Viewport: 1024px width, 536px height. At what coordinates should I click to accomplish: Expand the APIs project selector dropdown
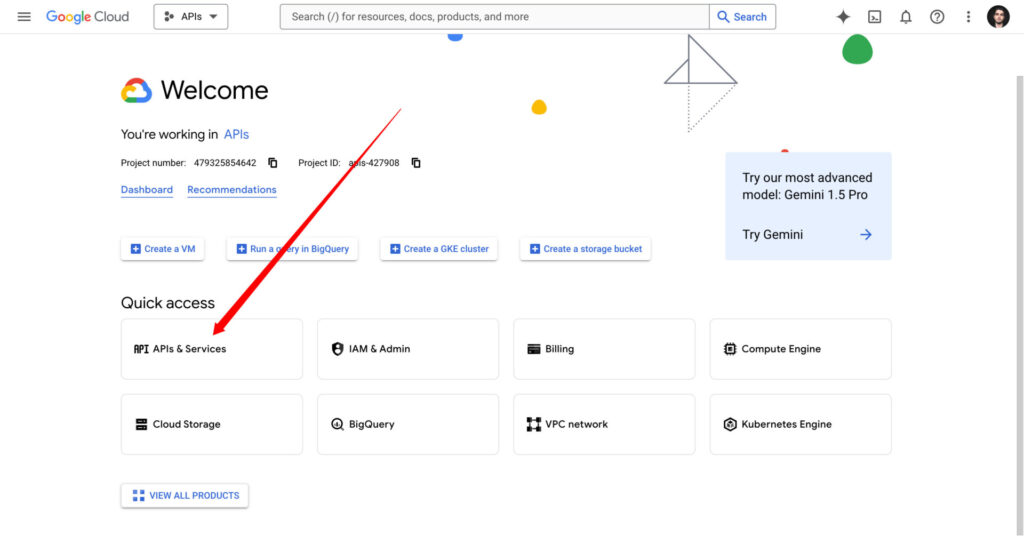[191, 17]
